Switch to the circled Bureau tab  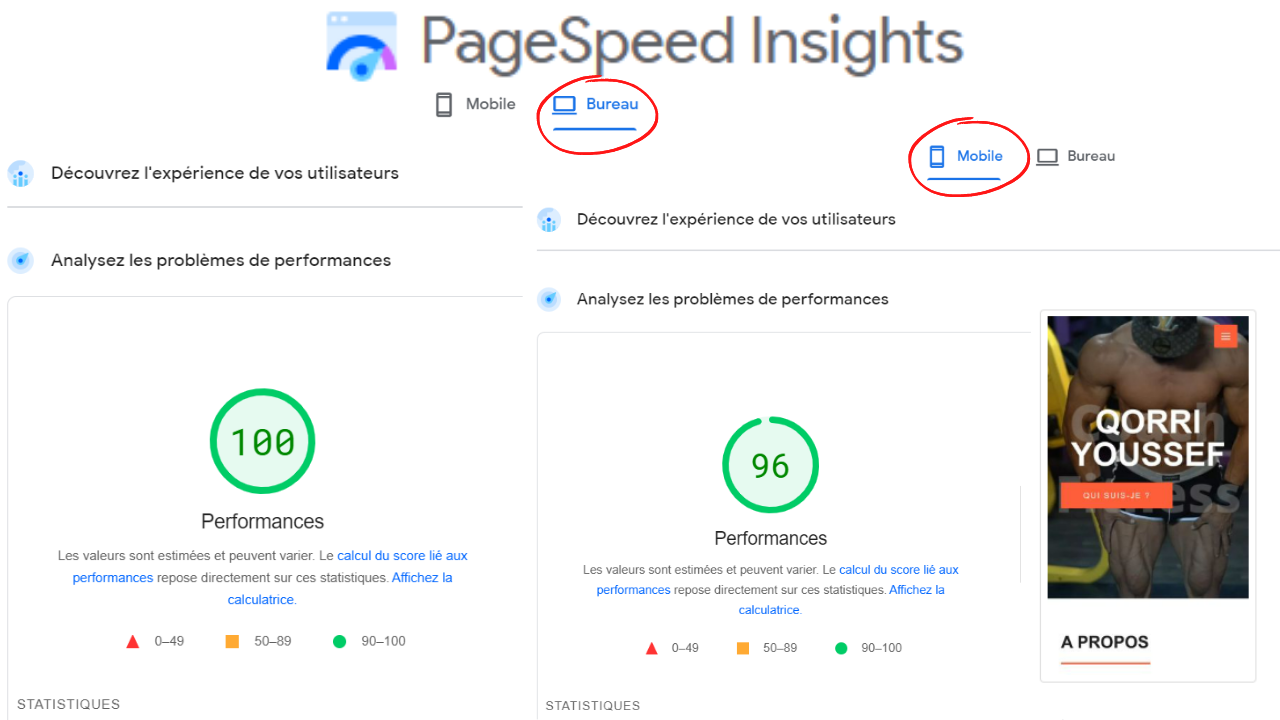click(612, 103)
